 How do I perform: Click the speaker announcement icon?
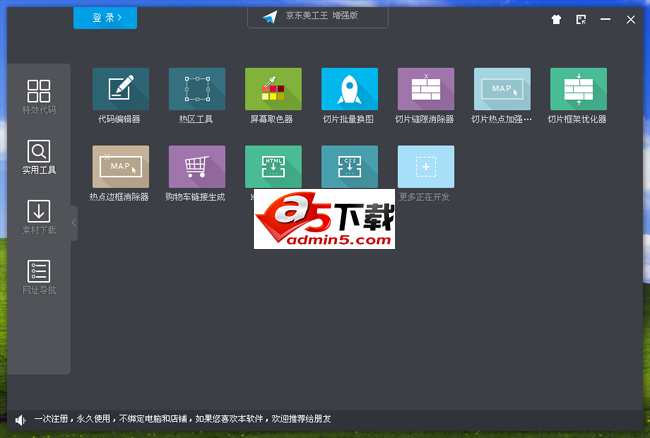click(x=20, y=420)
